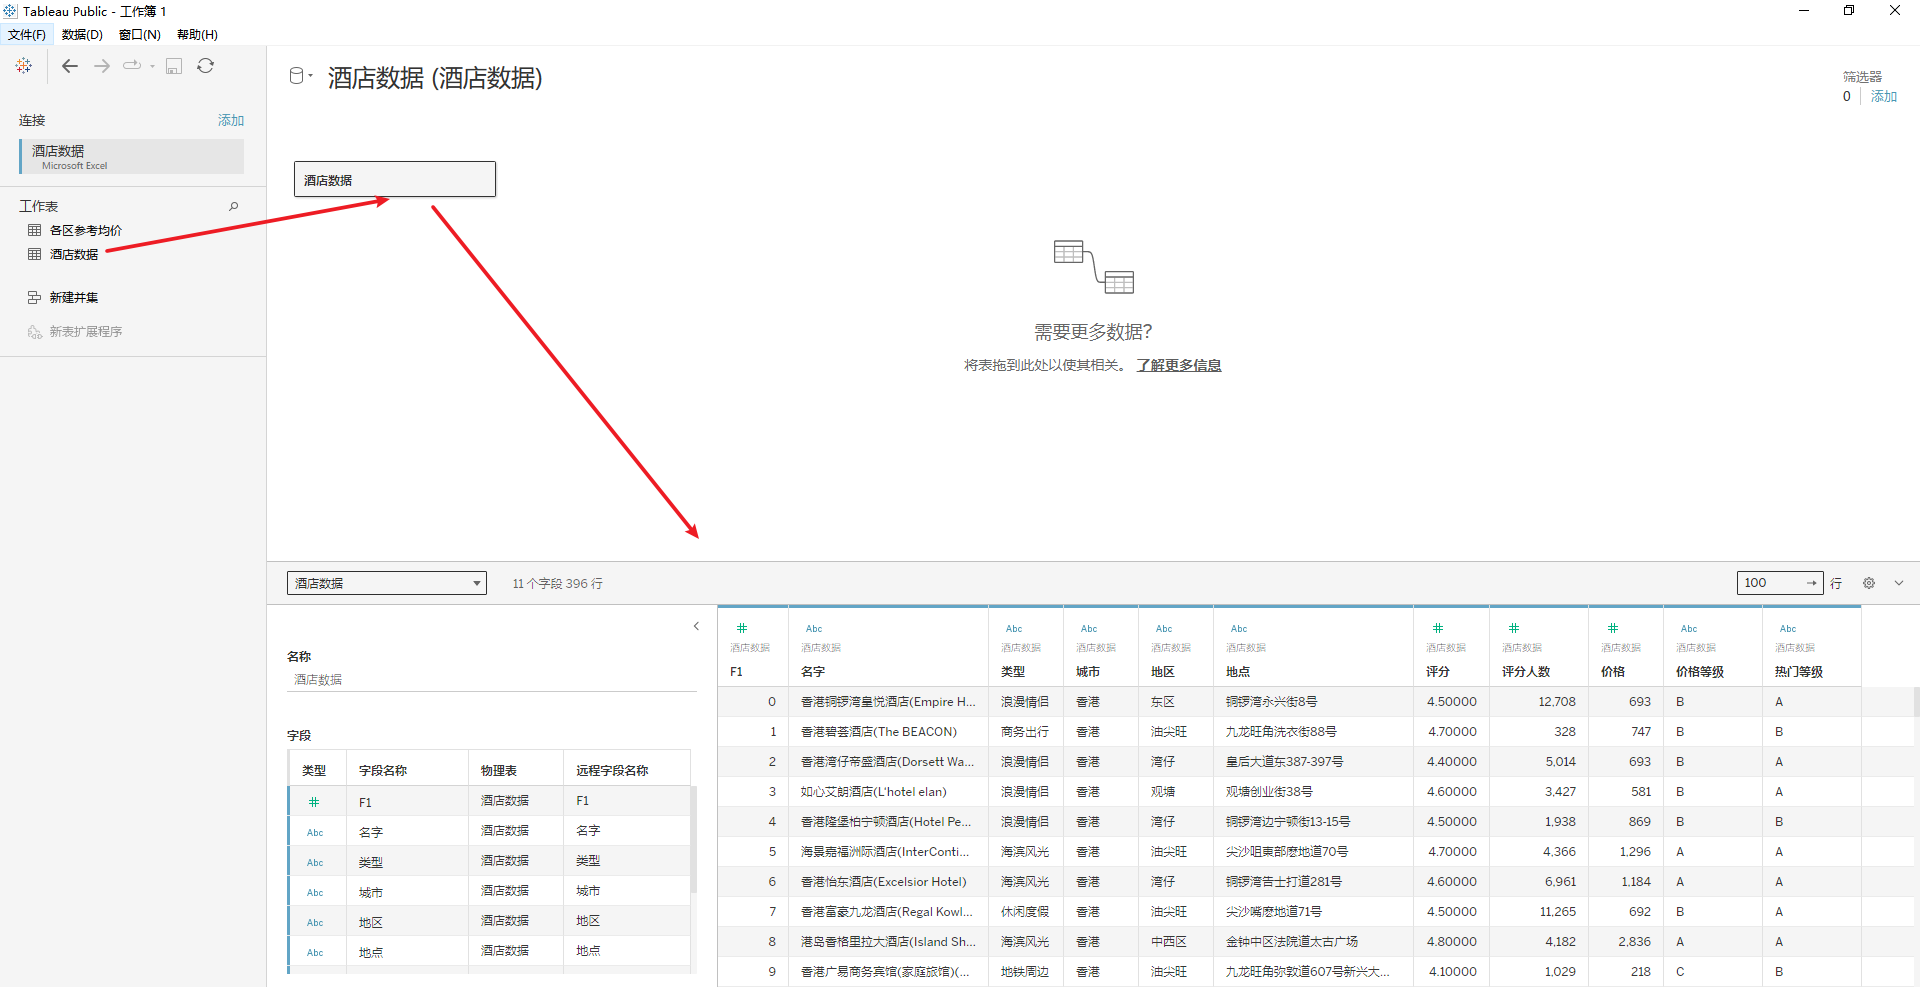
Task: Collapse the metadata pane with the chevron
Action: point(696,627)
